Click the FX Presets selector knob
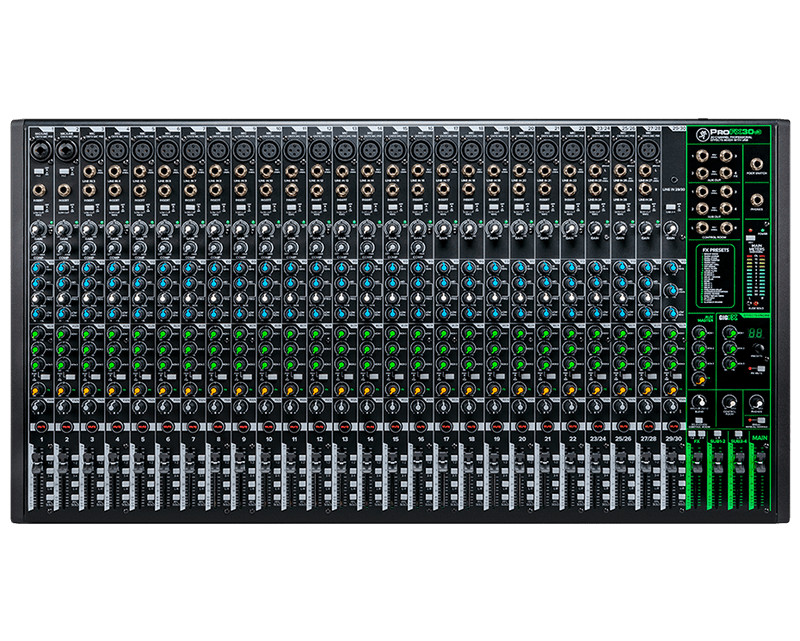Screen dimensions: 800x641 tap(759, 348)
